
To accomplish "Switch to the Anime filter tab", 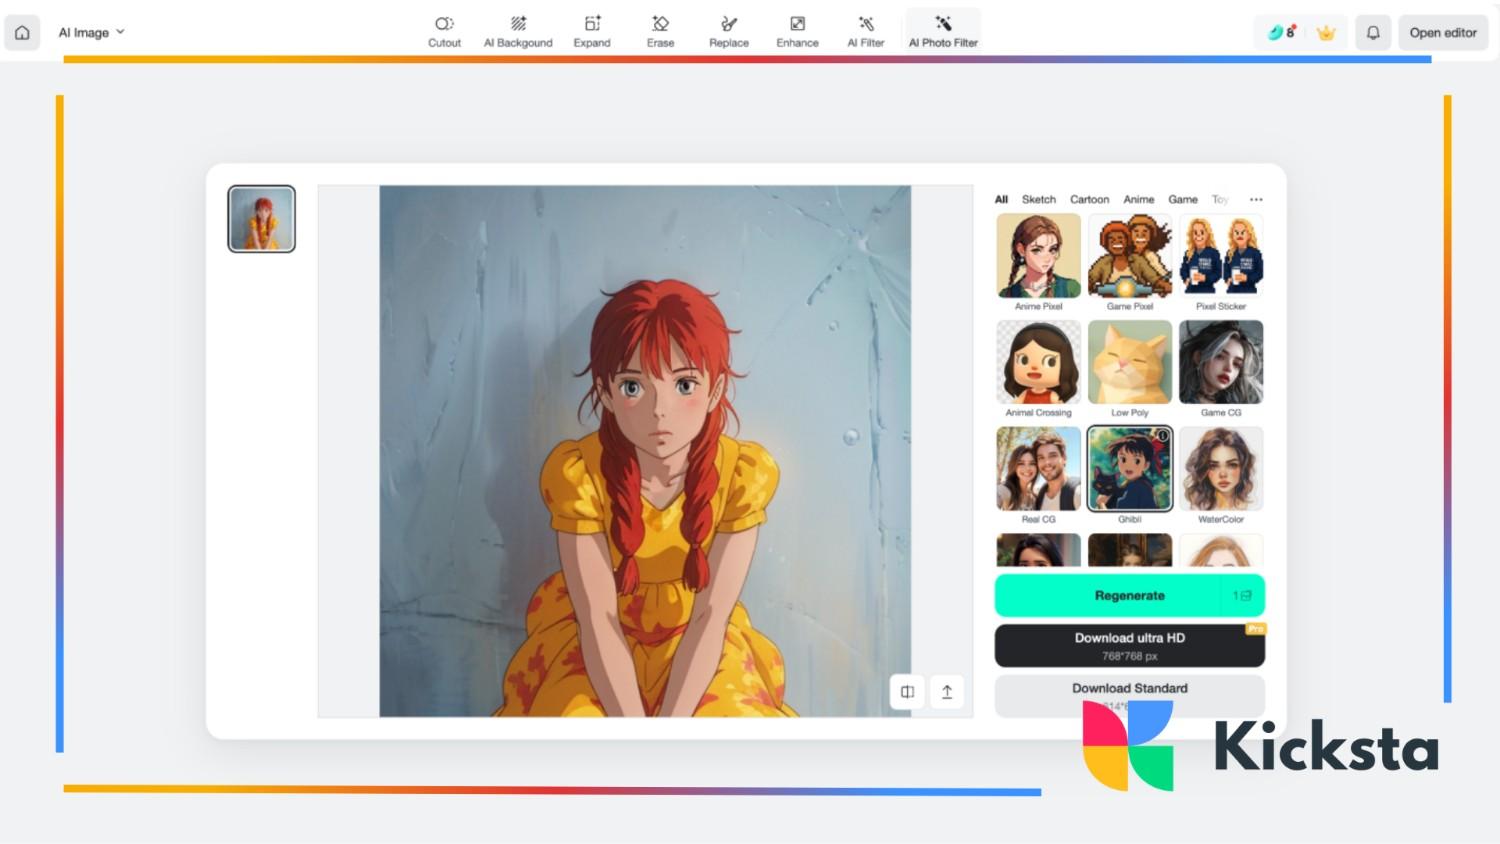I will [1138, 199].
